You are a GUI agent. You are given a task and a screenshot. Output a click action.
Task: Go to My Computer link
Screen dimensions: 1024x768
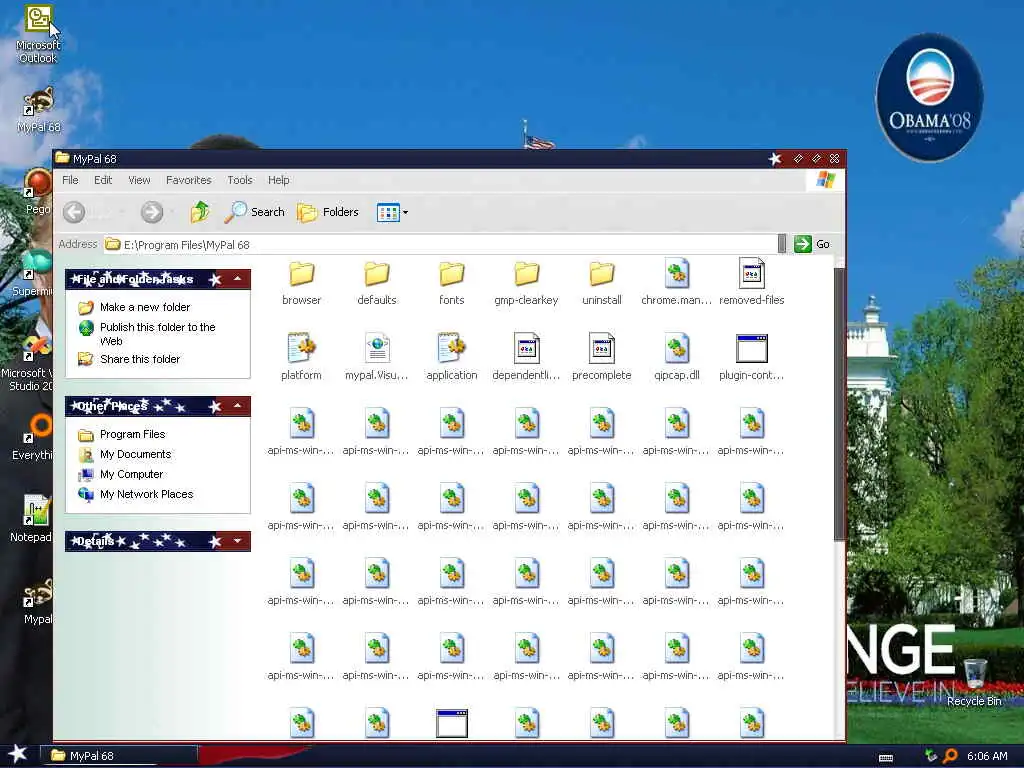121,474
